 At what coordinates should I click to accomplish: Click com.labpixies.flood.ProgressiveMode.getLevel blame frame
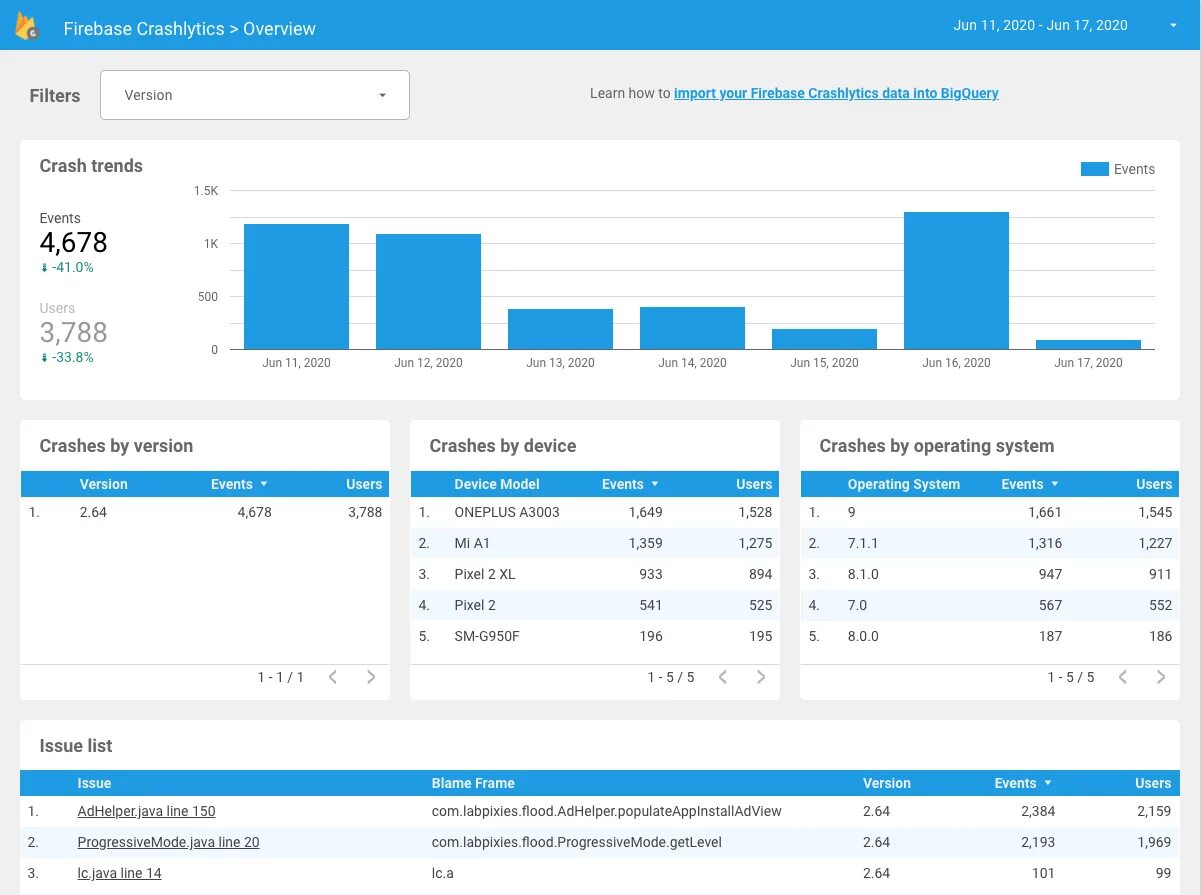pyautogui.click(x=576, y=842)
